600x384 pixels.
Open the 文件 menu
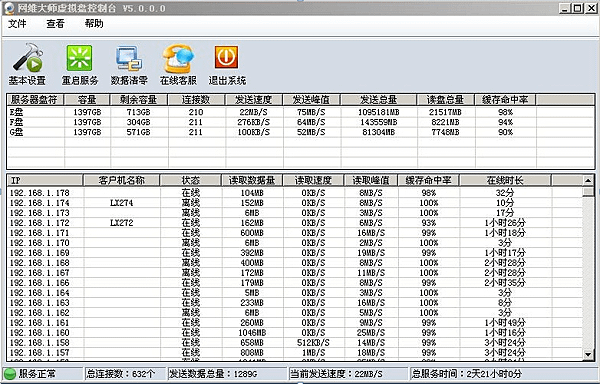[x=17, y=24]
